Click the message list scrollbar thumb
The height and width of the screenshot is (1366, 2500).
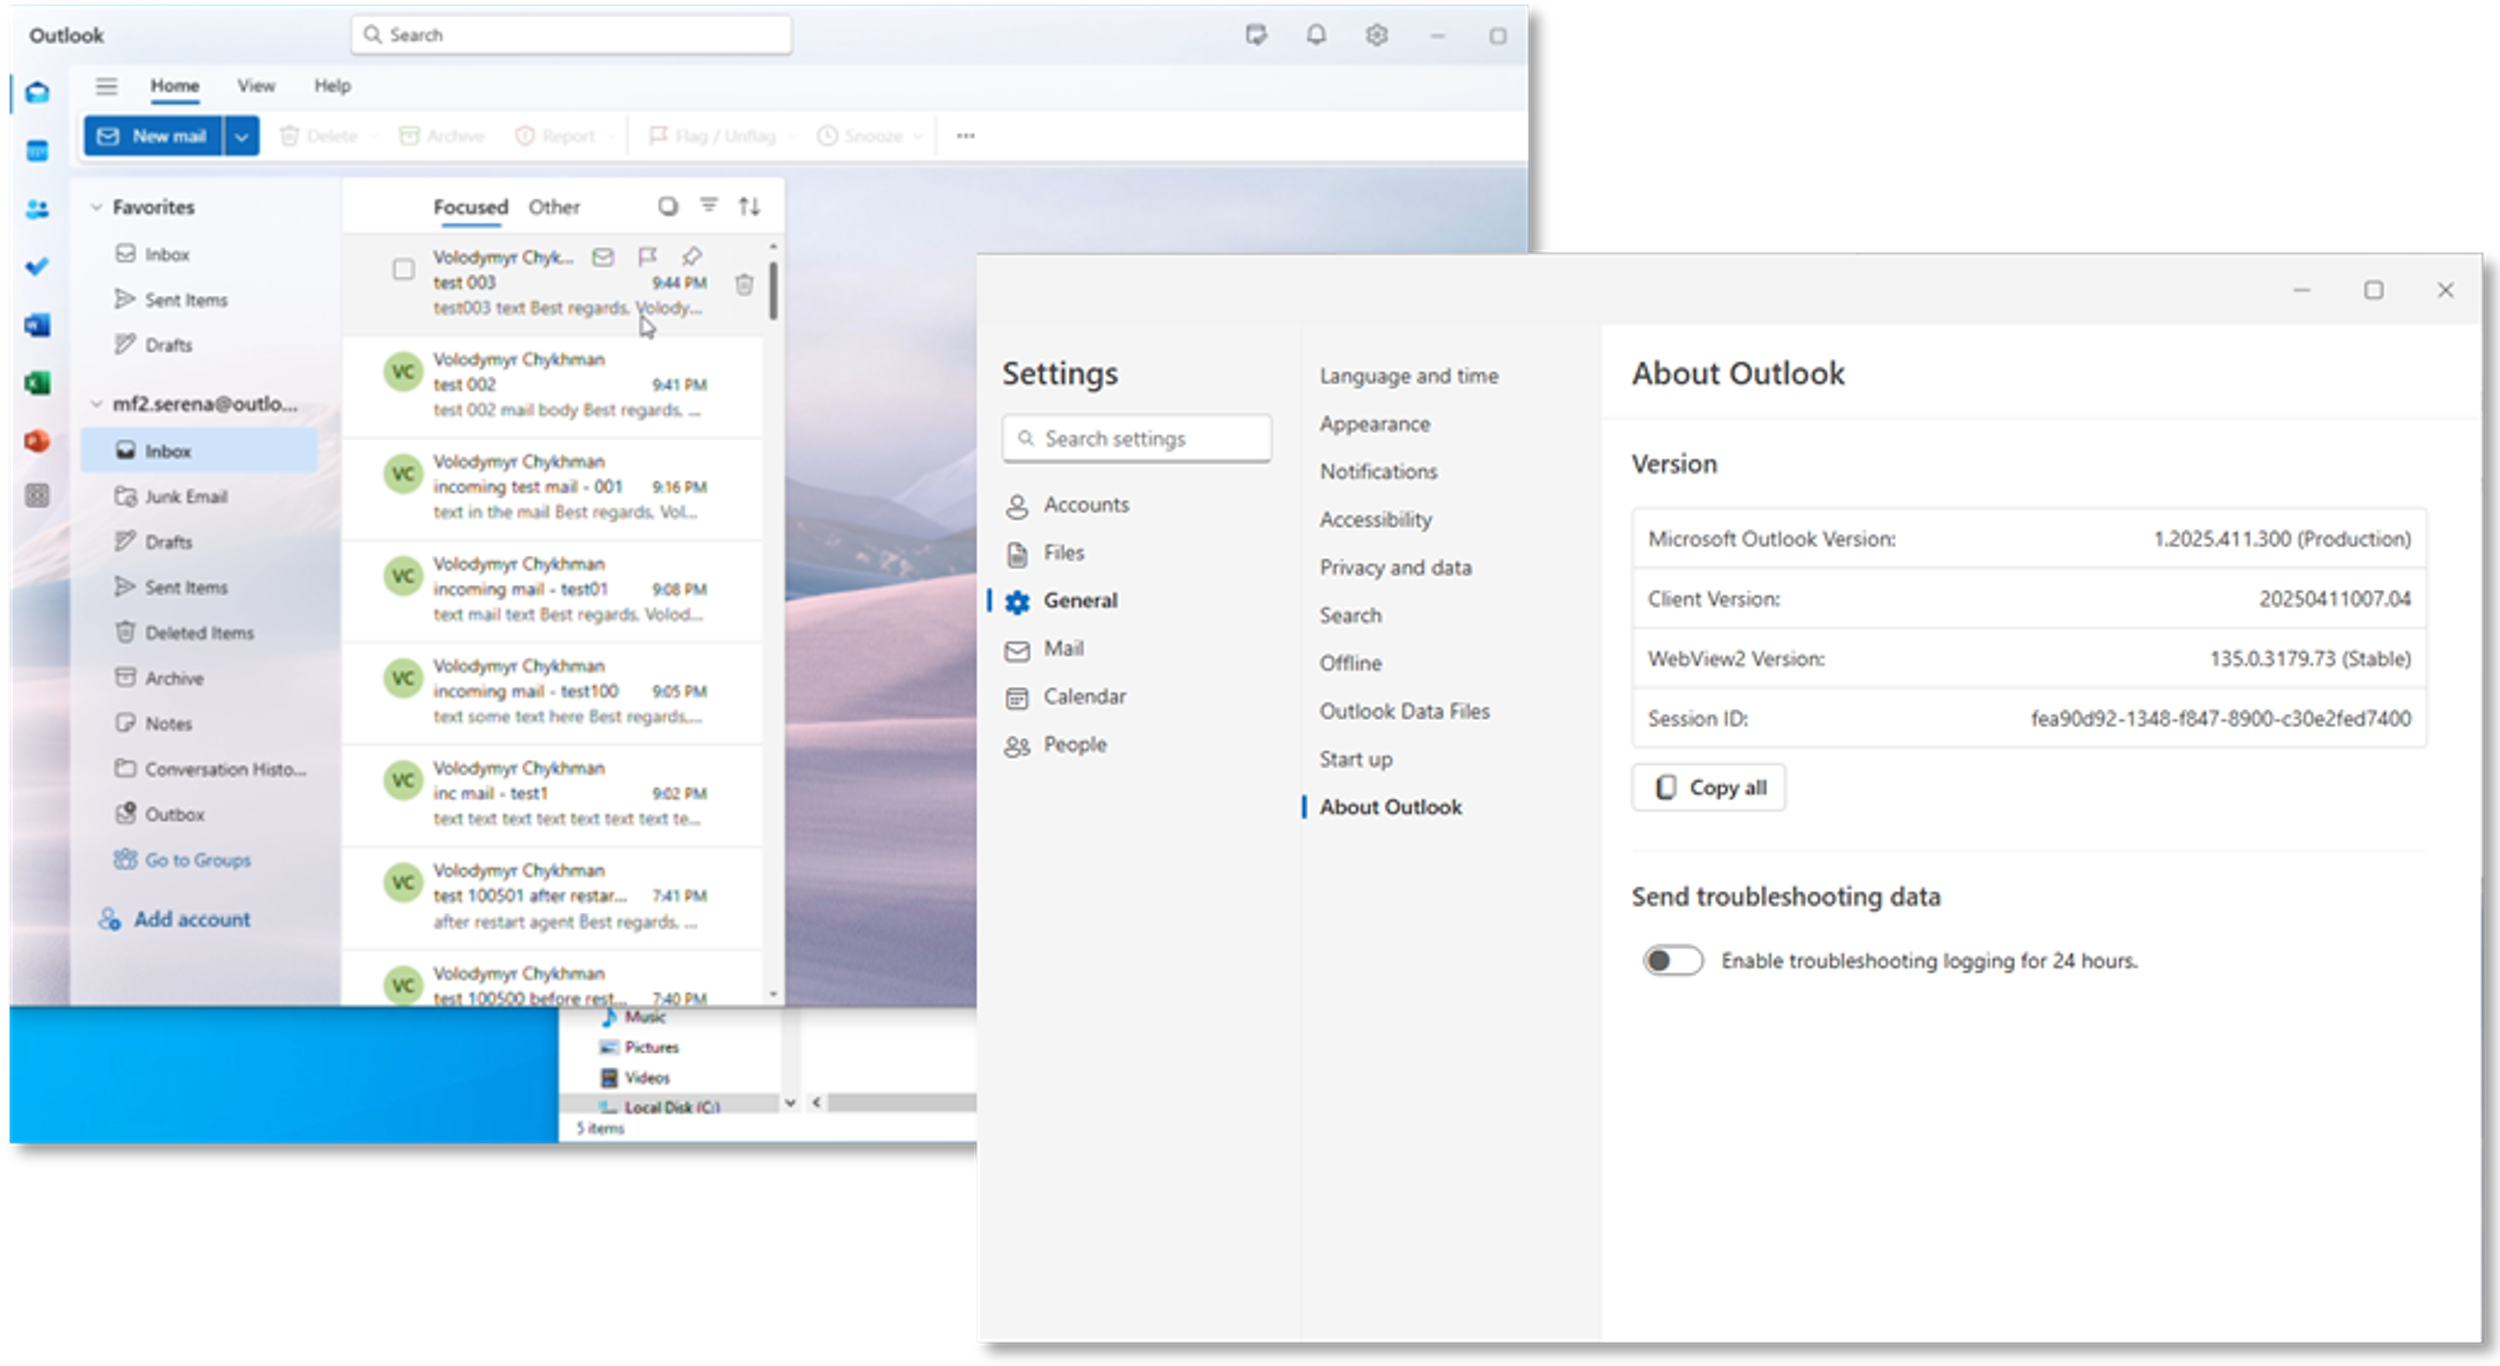[x=773, y=291]
